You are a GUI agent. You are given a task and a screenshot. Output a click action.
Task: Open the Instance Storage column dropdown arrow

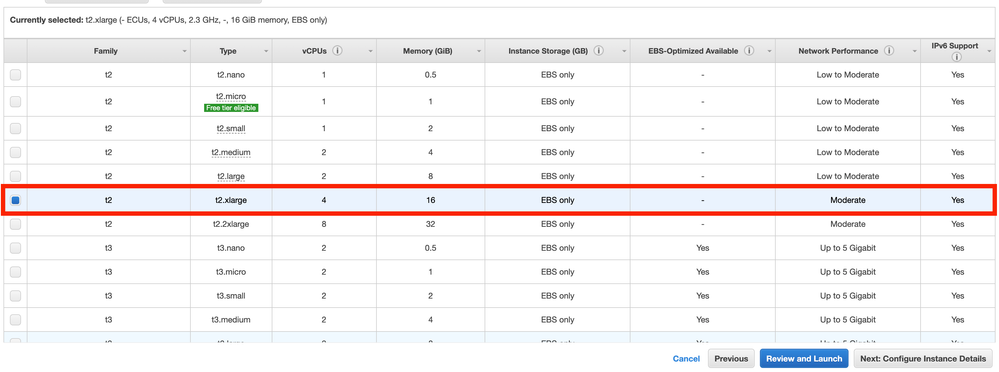624,51
